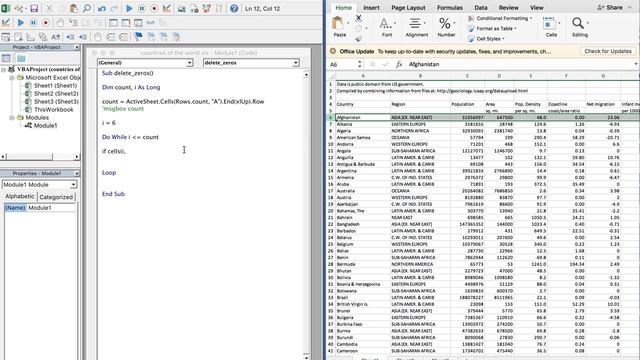Screen dimensions: 640x360
Task: Open the Project Explorer toolbar icon
Action: [x=181, y=8]
